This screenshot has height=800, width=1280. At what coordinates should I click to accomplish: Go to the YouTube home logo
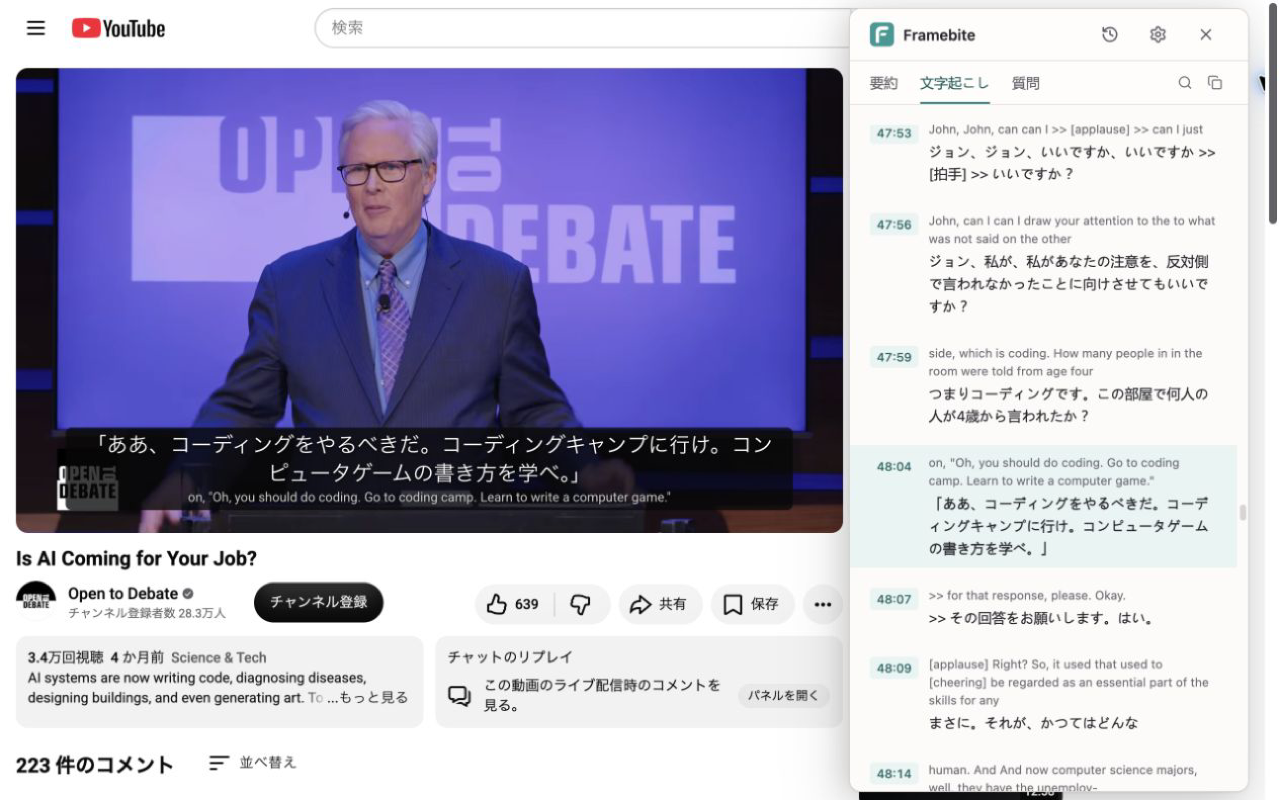[119, 29]
